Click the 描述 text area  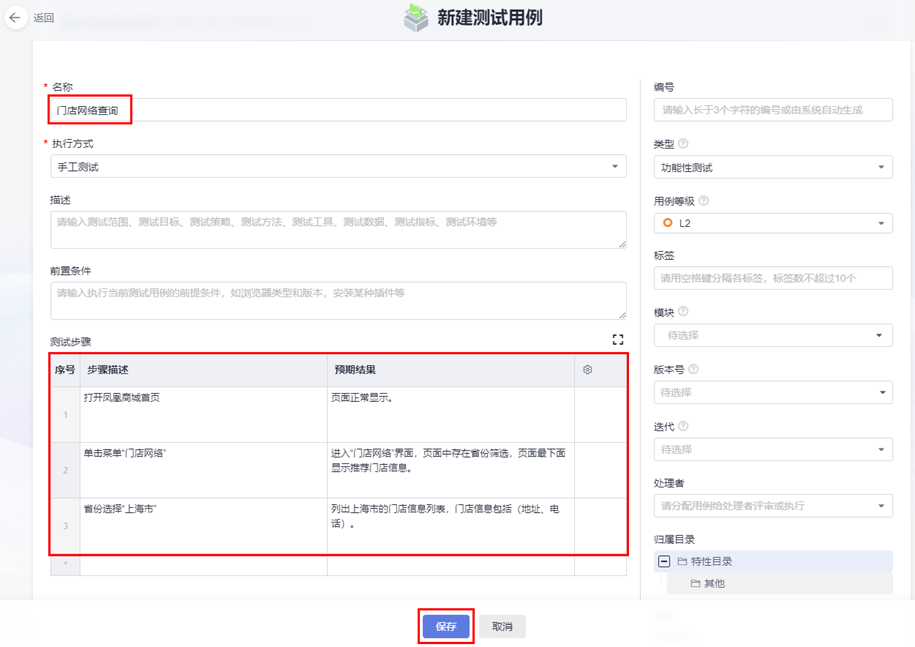[x=338, y=229]
